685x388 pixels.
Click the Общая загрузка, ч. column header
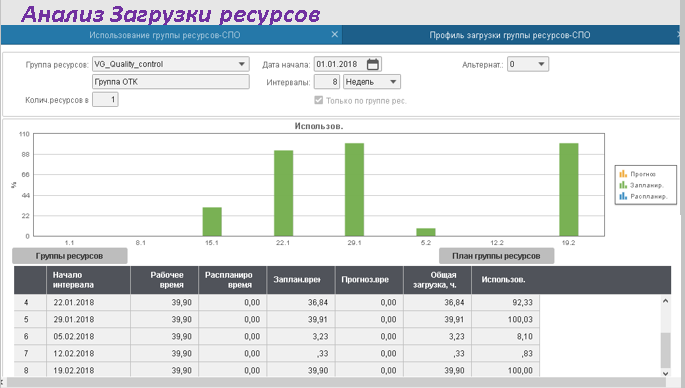[x=437, y=280]
